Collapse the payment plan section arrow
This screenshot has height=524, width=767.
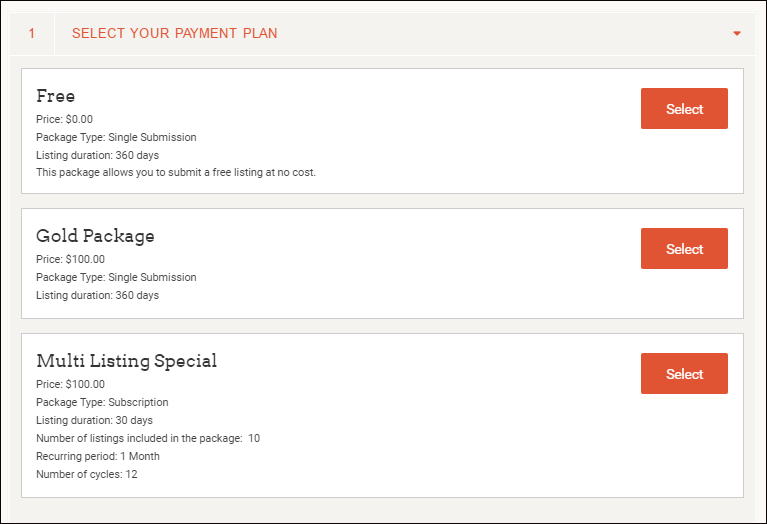pos(737,33)
